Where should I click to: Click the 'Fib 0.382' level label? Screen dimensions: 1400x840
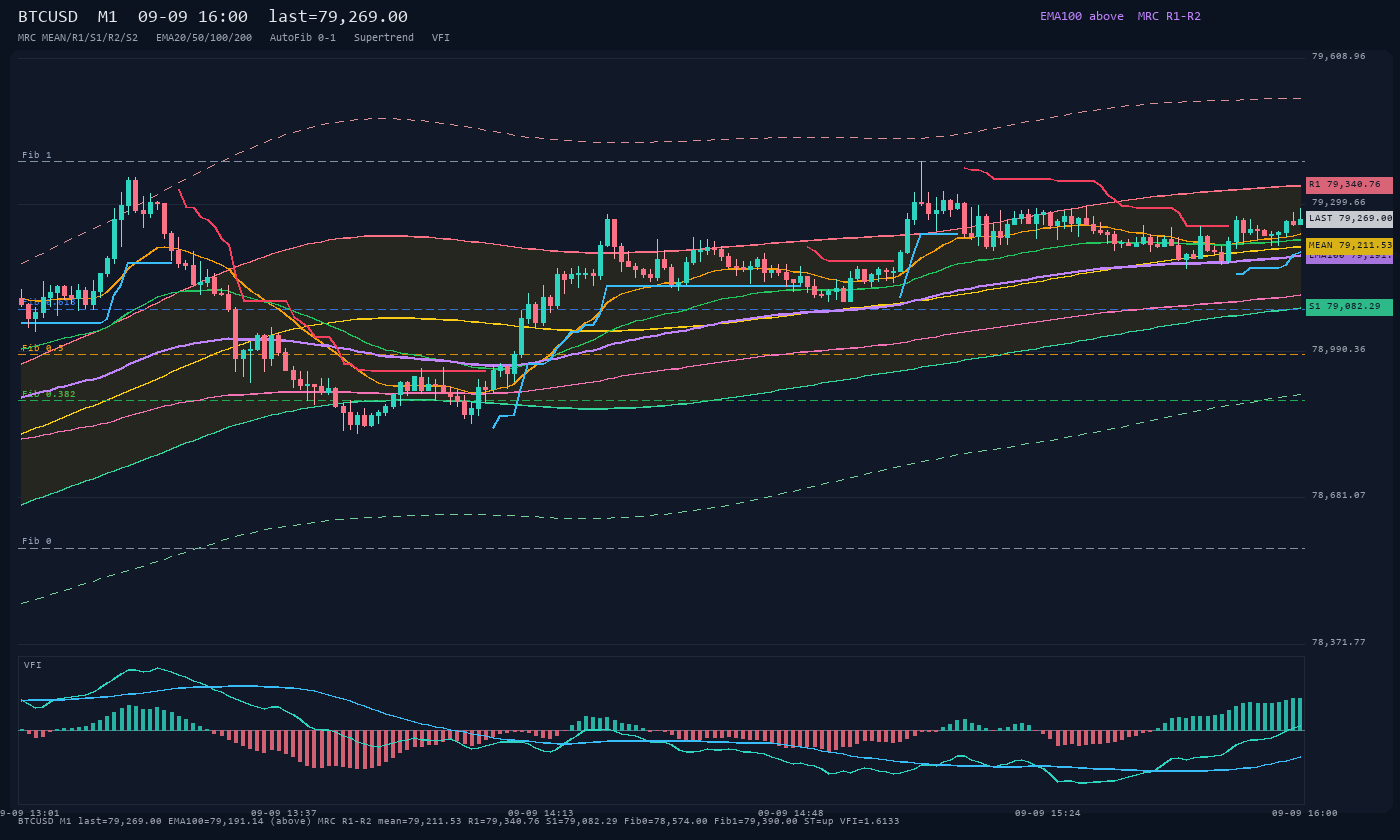(x=49, y=395)
